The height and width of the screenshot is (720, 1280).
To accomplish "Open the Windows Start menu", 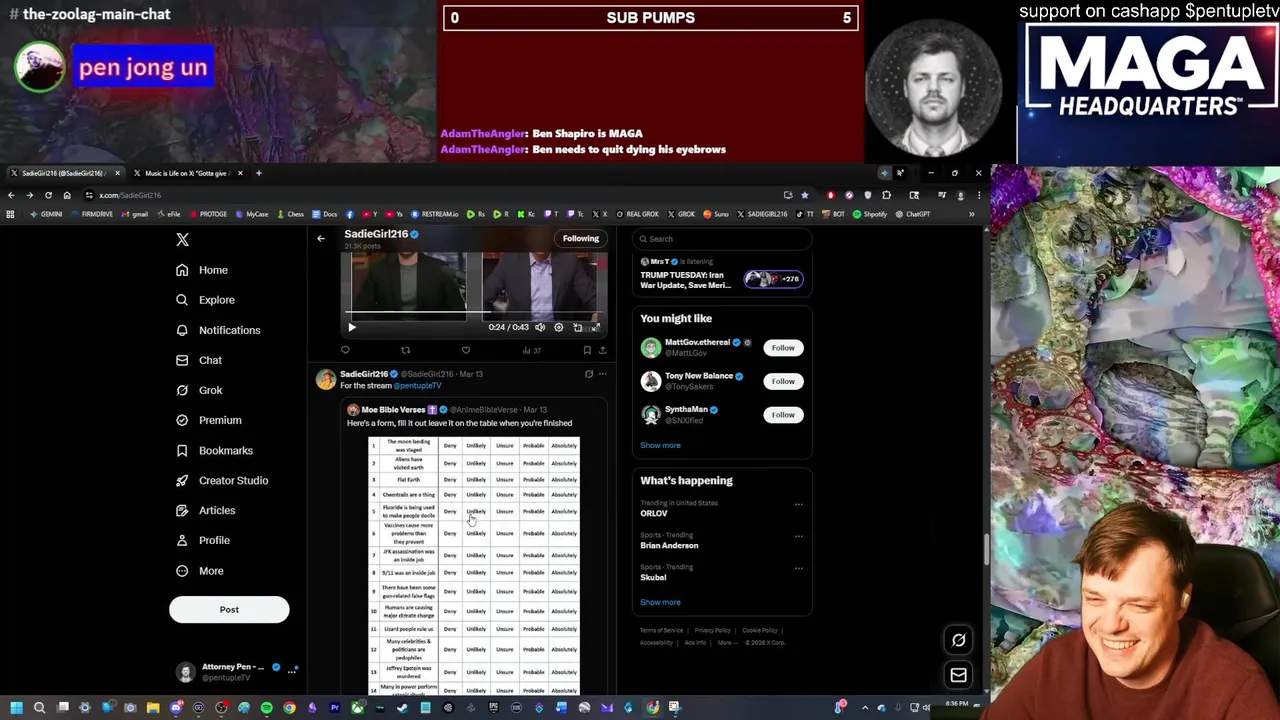I will 16,708.
